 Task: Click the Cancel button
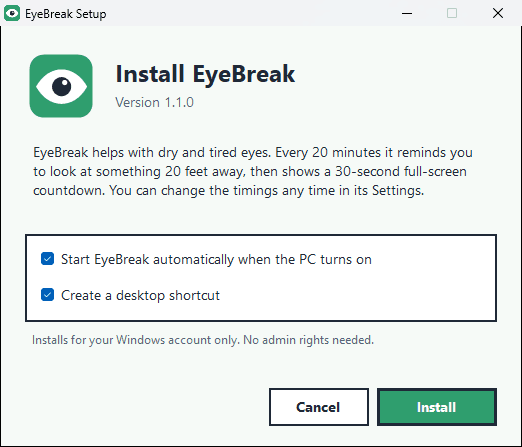(x=319, y=407)
